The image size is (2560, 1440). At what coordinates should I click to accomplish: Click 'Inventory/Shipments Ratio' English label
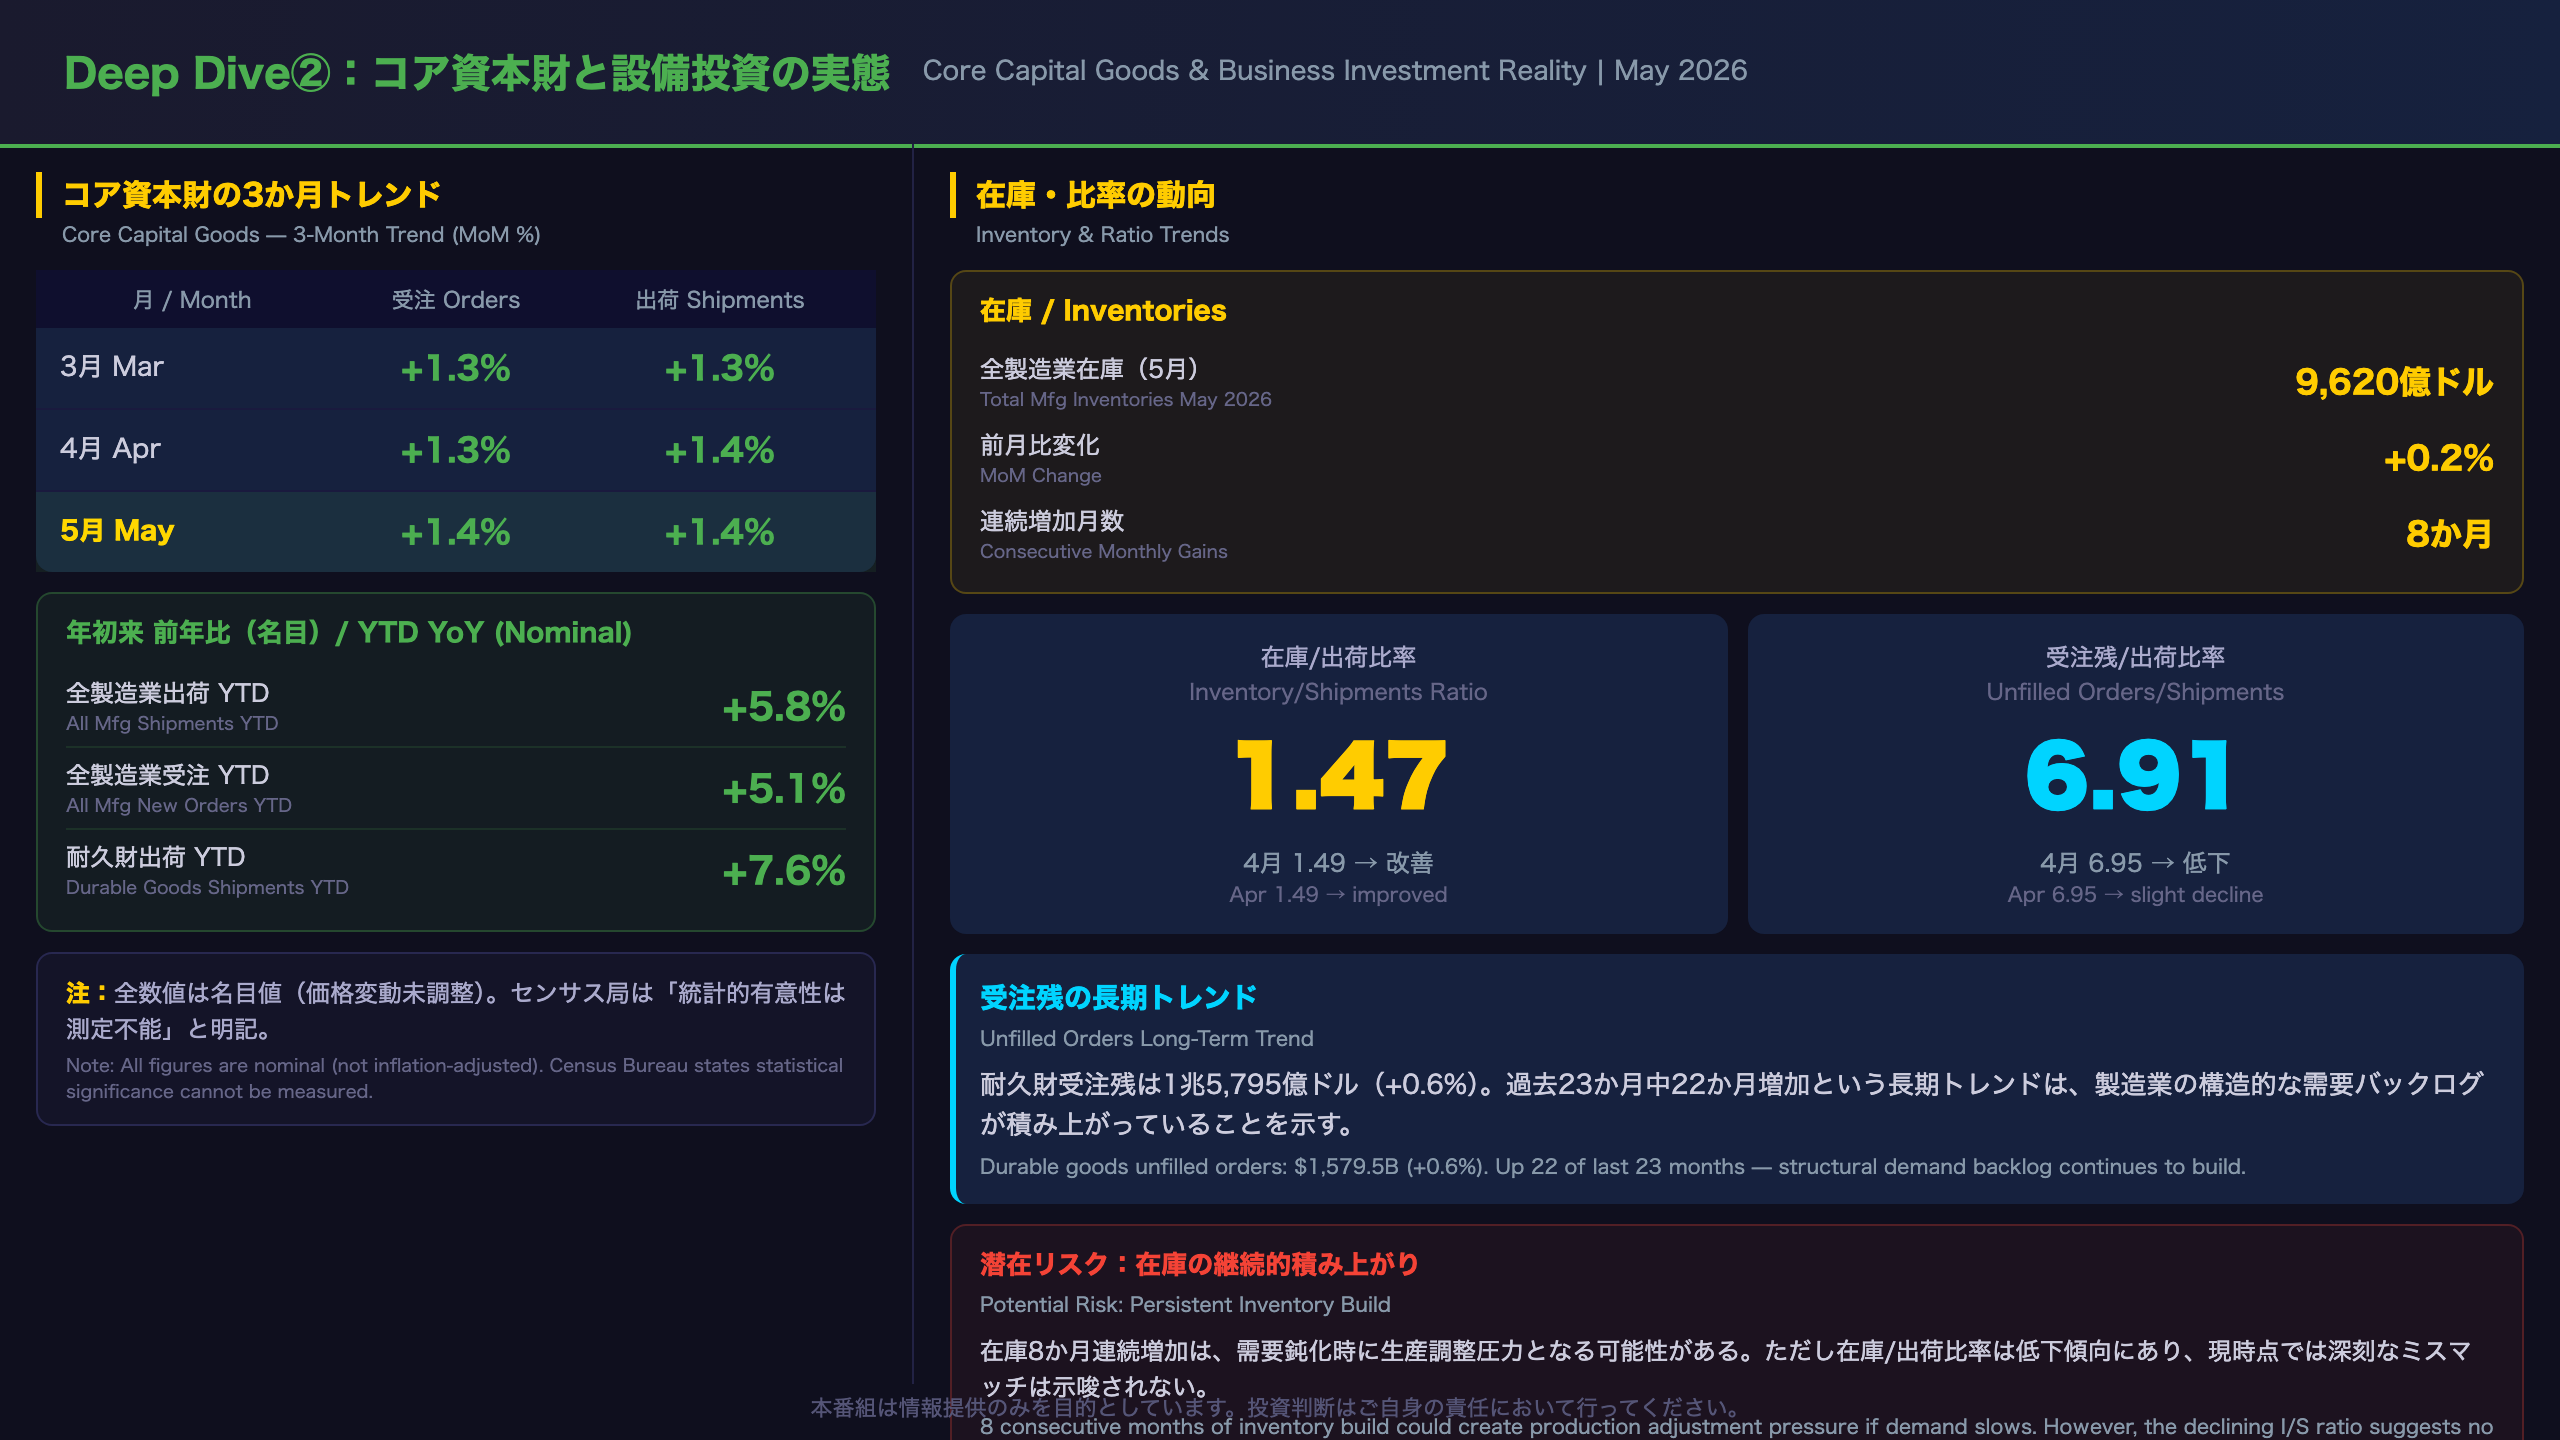[1338, 692]
